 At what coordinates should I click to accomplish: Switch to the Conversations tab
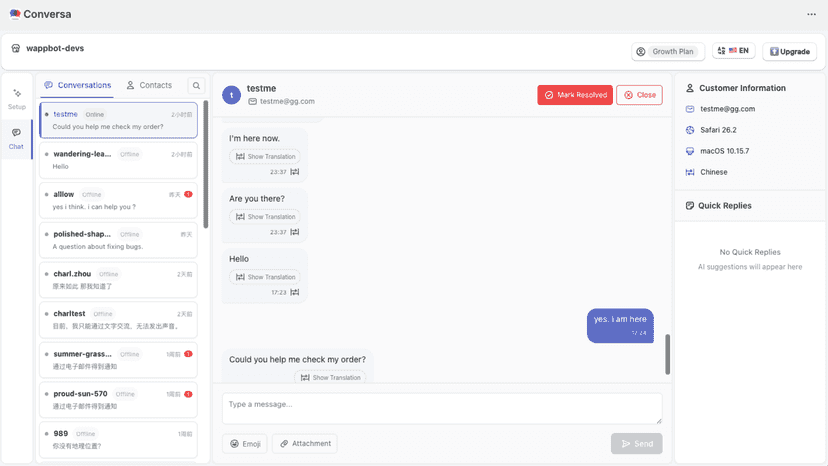(78, 85)
